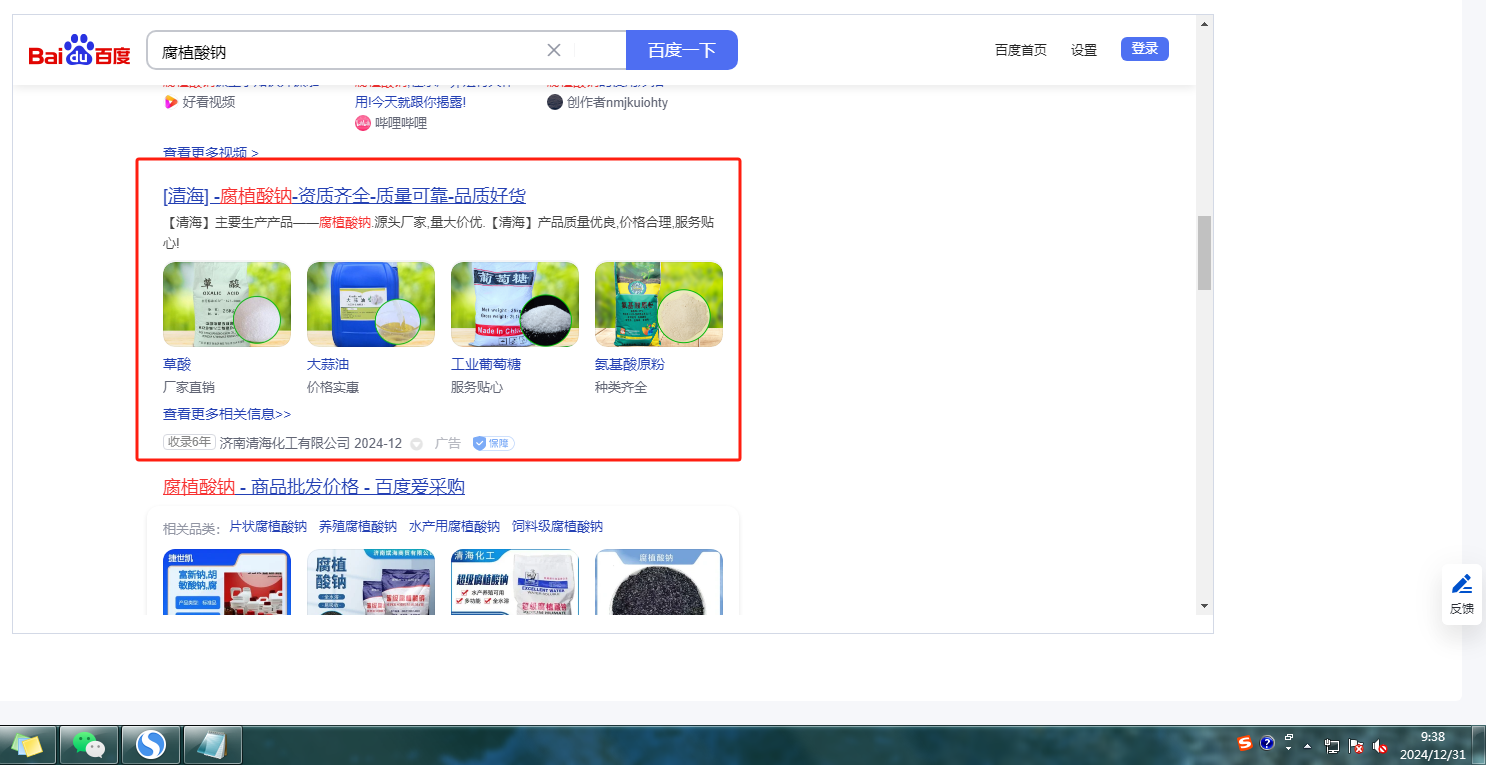This screenshot has height=765, width=1486.
Task: Click the 哔哩哔哩 source icon
Action: coord(363,123)
